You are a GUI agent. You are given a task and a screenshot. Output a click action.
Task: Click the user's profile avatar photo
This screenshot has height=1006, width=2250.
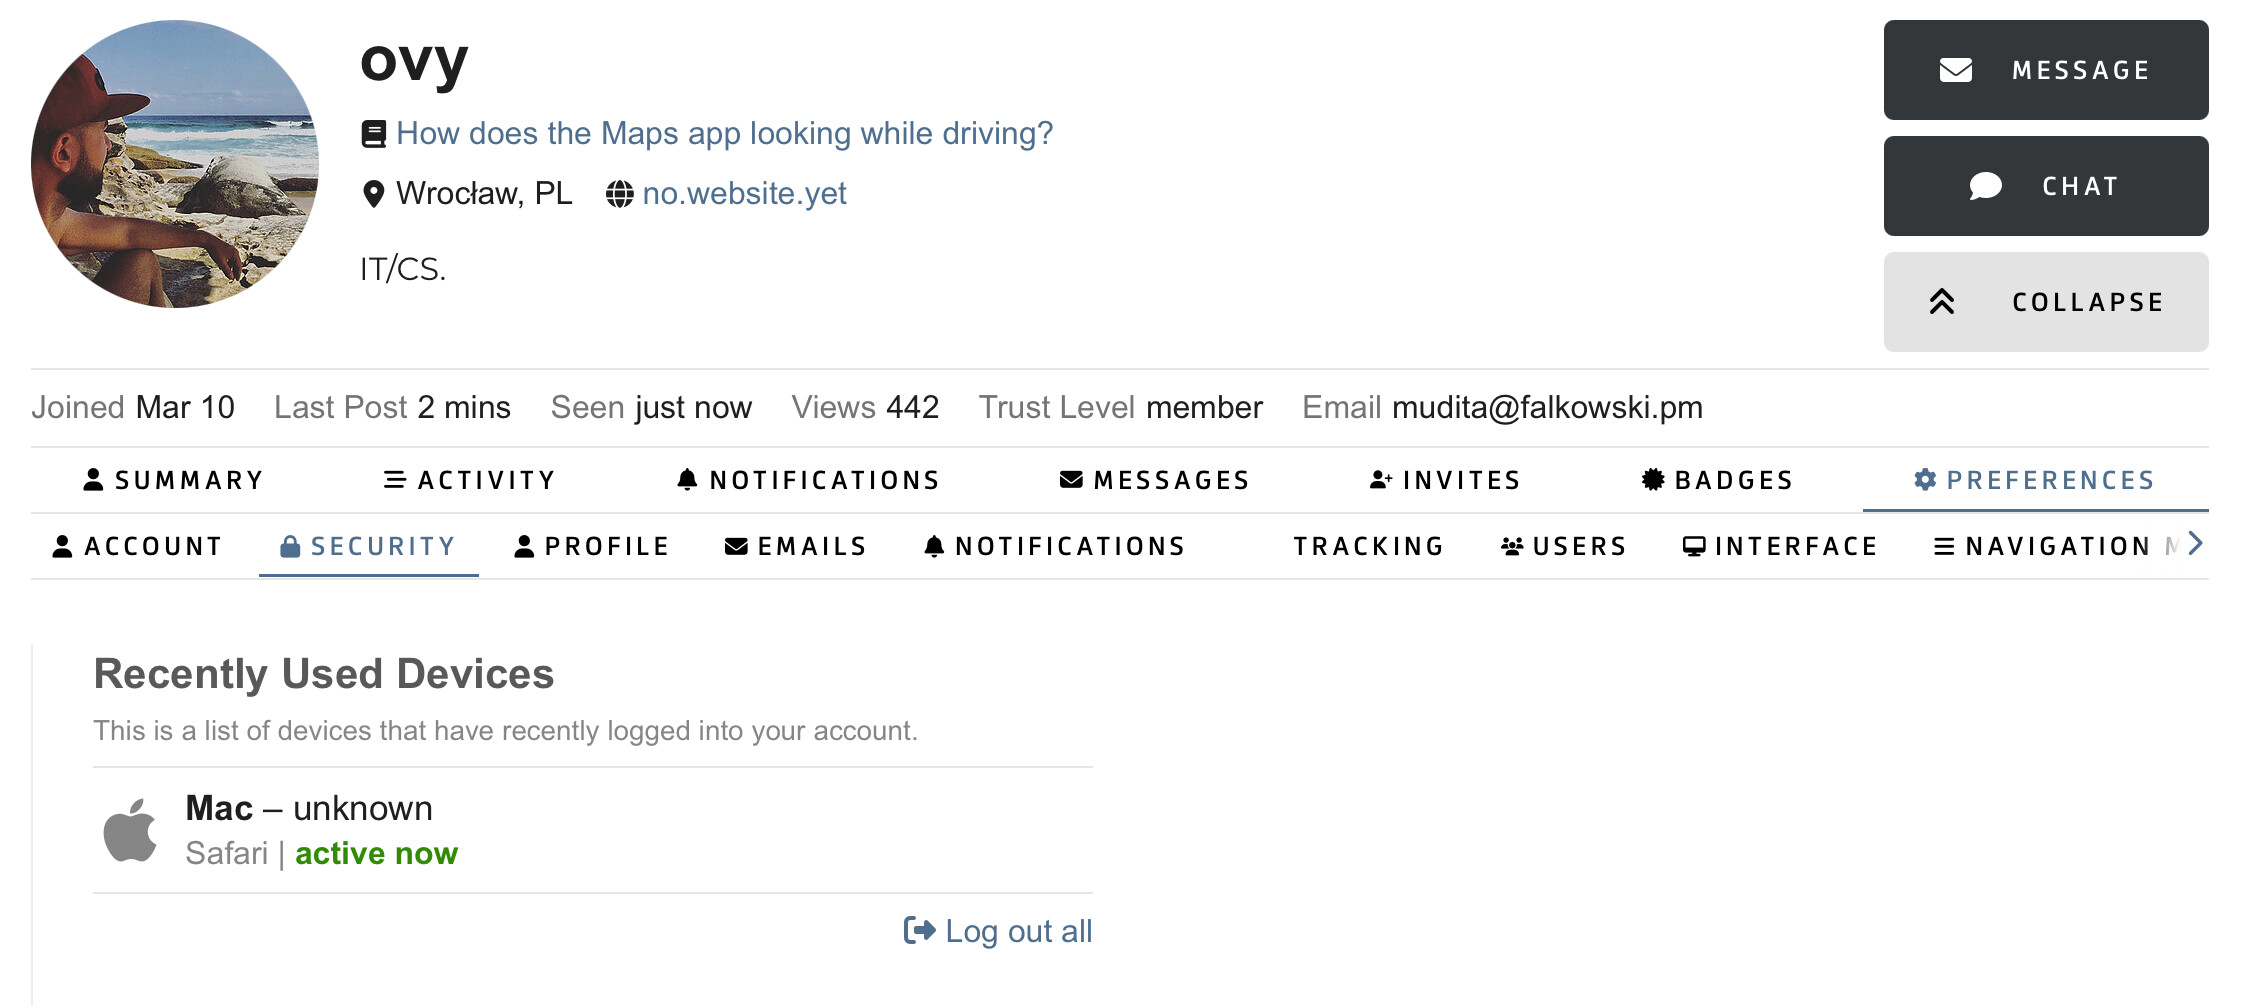coord(175,164)
